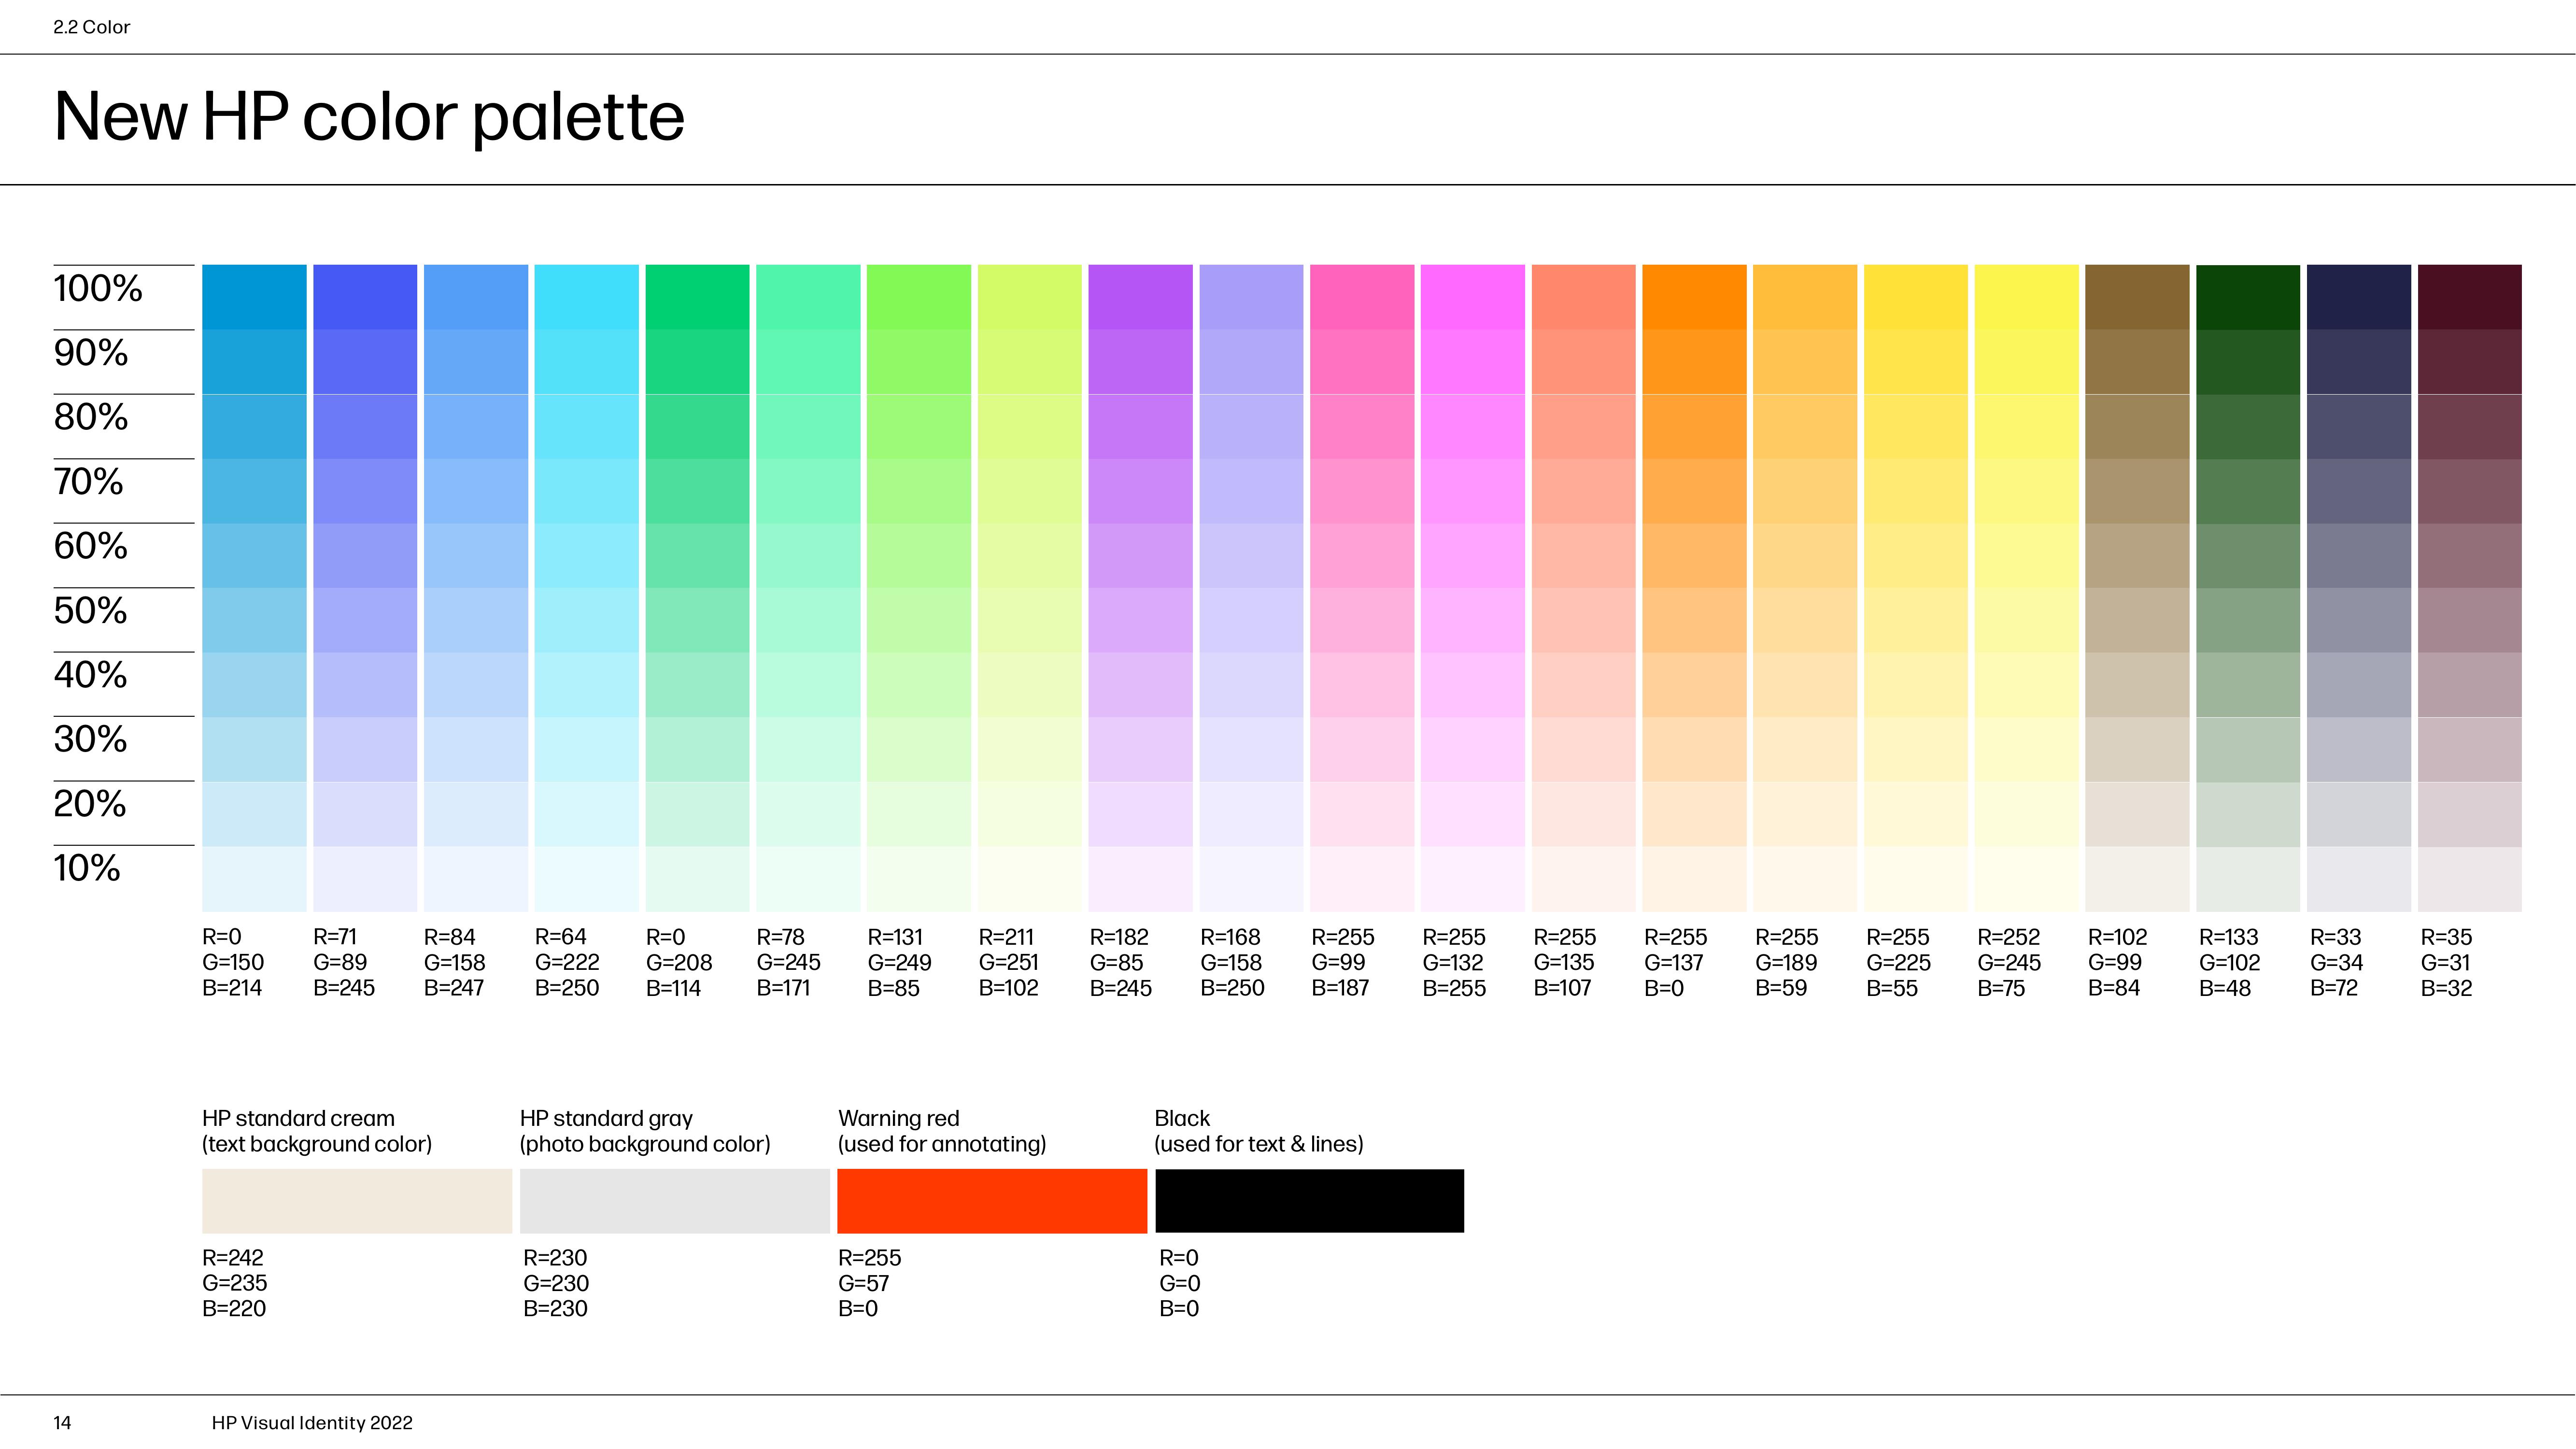The image size is (2576, 1449).
Task: Click 100% swatch above R=71 G=89 B=245
Action: [365, 297]
